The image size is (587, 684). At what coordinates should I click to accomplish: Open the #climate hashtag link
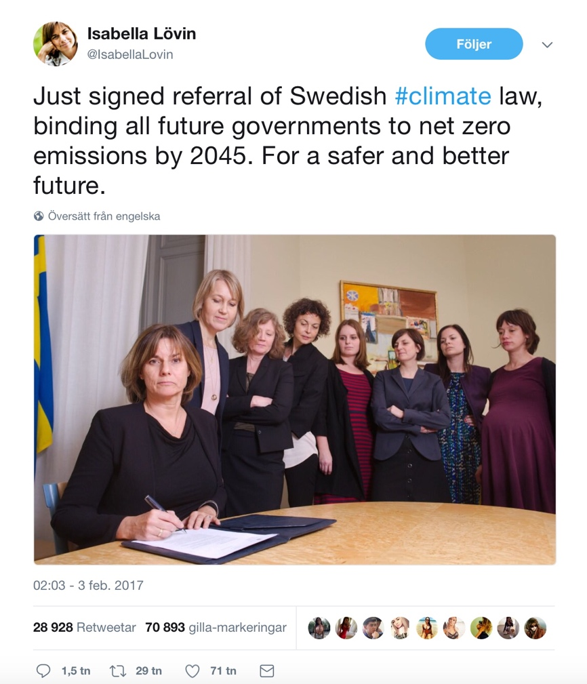(x=443, y=96)
